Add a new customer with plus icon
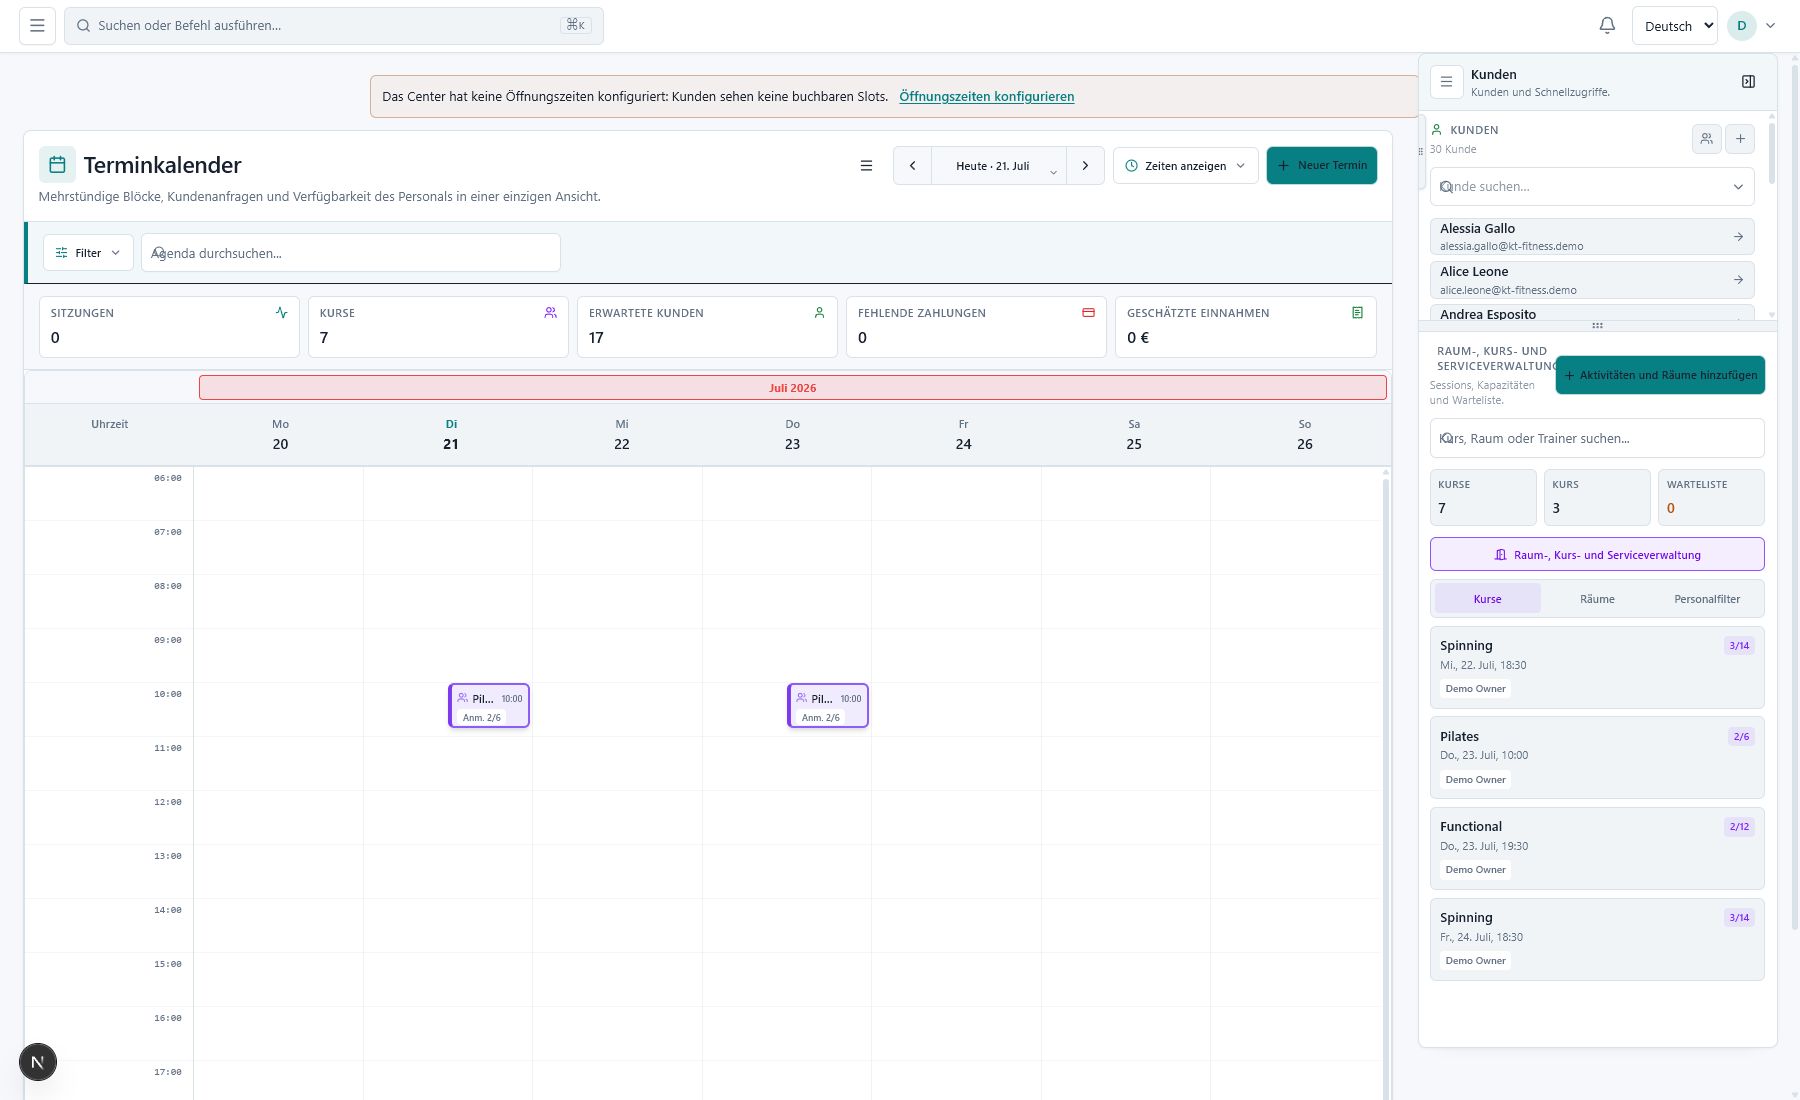1800x1100 pixels. pyautogui.click(x=1740, y=139)
